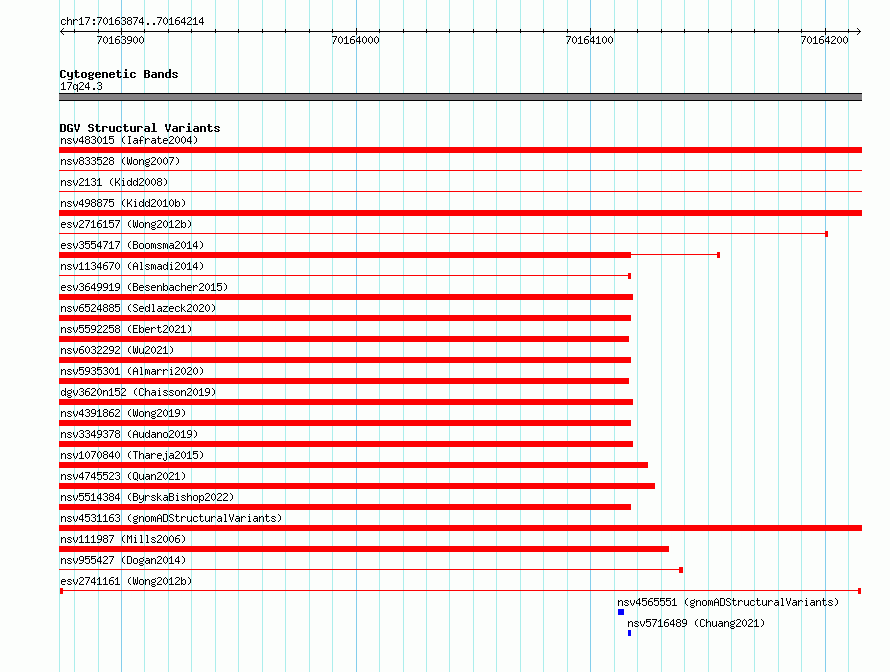Click the red bar below nsv483015 label
Viewport: 890px width, 672px height.
(x=460, y=150)
